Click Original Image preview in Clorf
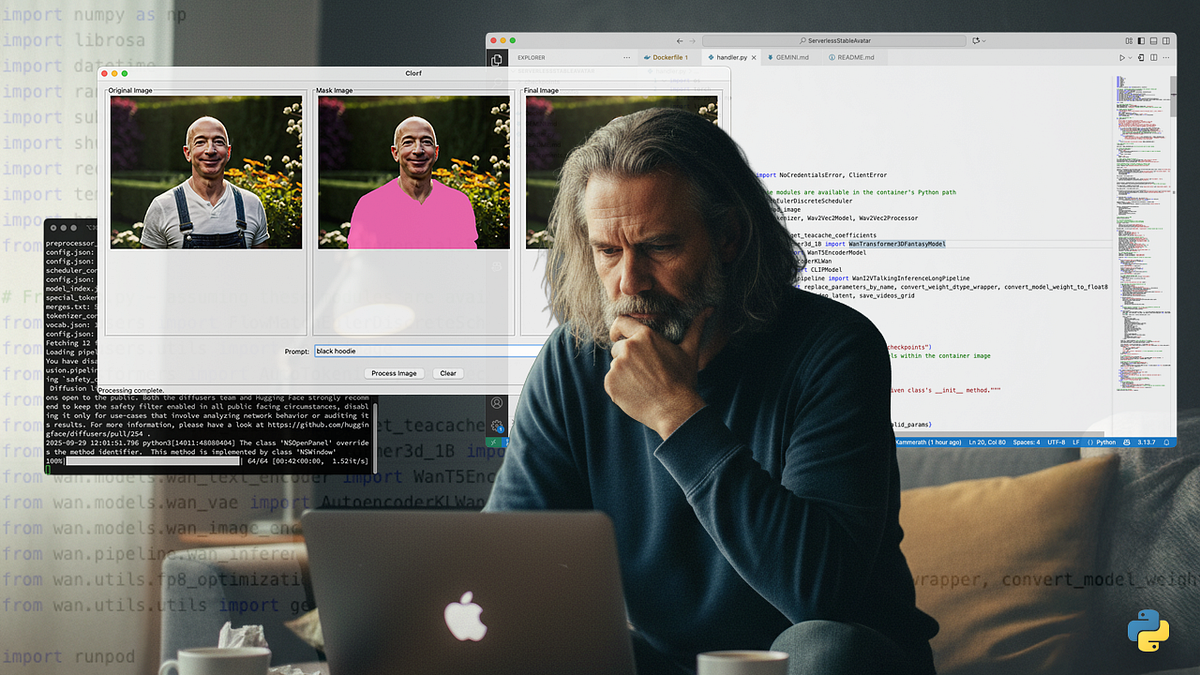The height and width of the screenshot is (675, 1200). coord(206,172)
